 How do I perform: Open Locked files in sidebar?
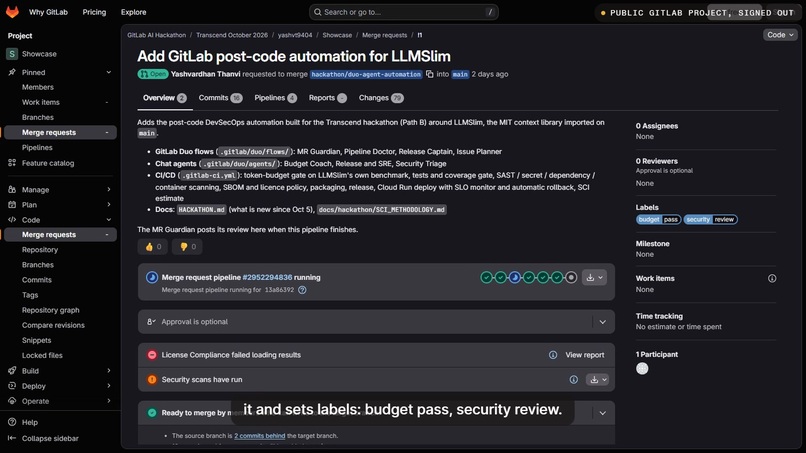click(x=42, y=355)
